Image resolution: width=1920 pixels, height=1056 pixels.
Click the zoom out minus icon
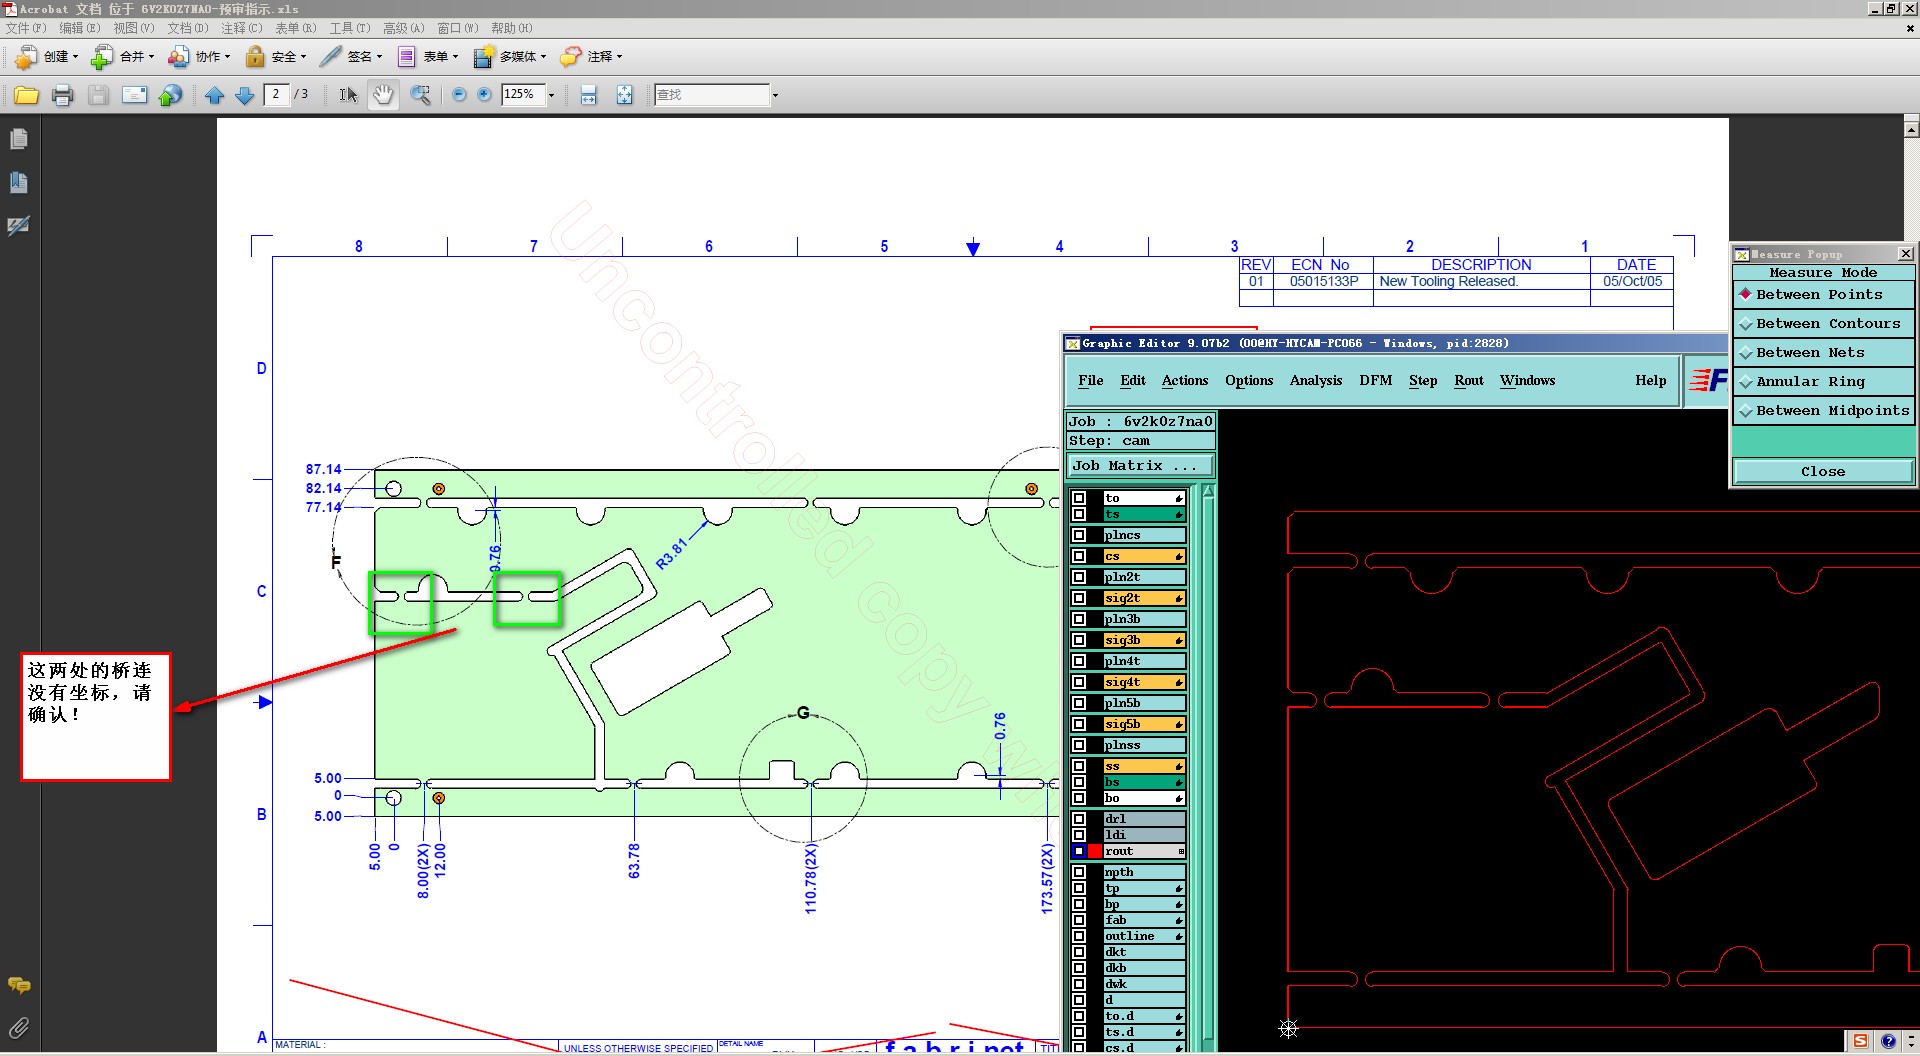pos(459,95)
